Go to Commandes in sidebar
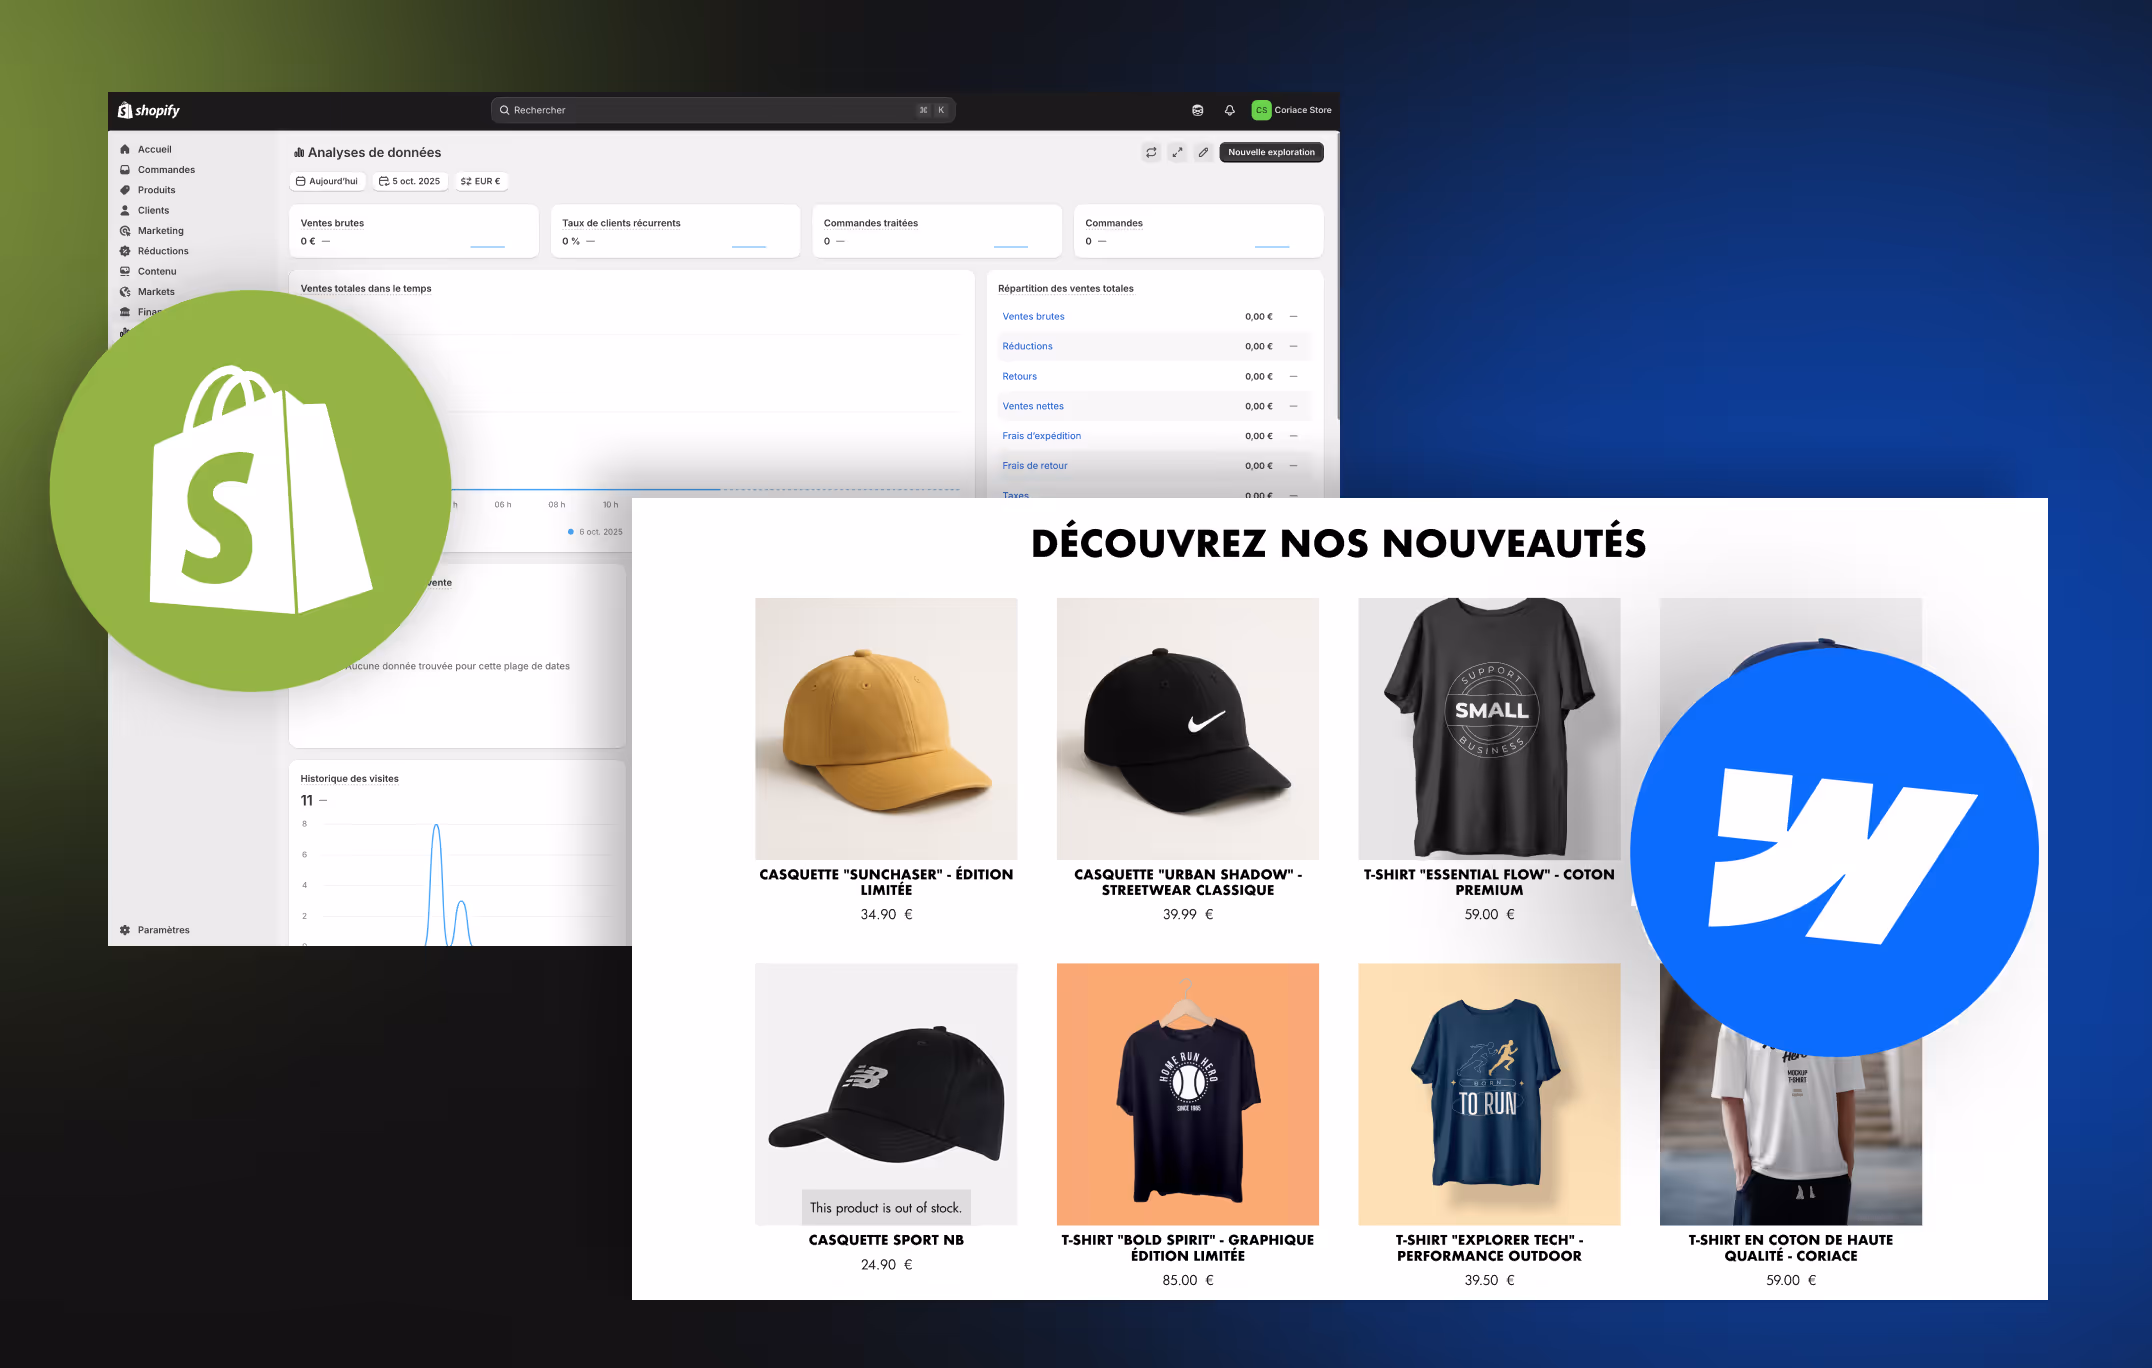The height and width of the screenshot is (1368, 2152). (x=166, y=170)
